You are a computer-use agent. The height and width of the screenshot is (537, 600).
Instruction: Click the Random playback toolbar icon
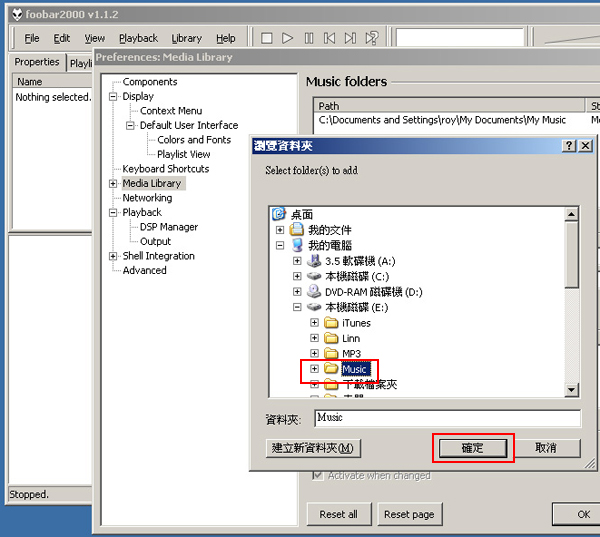pyautogui.click(x=372, y=38)
